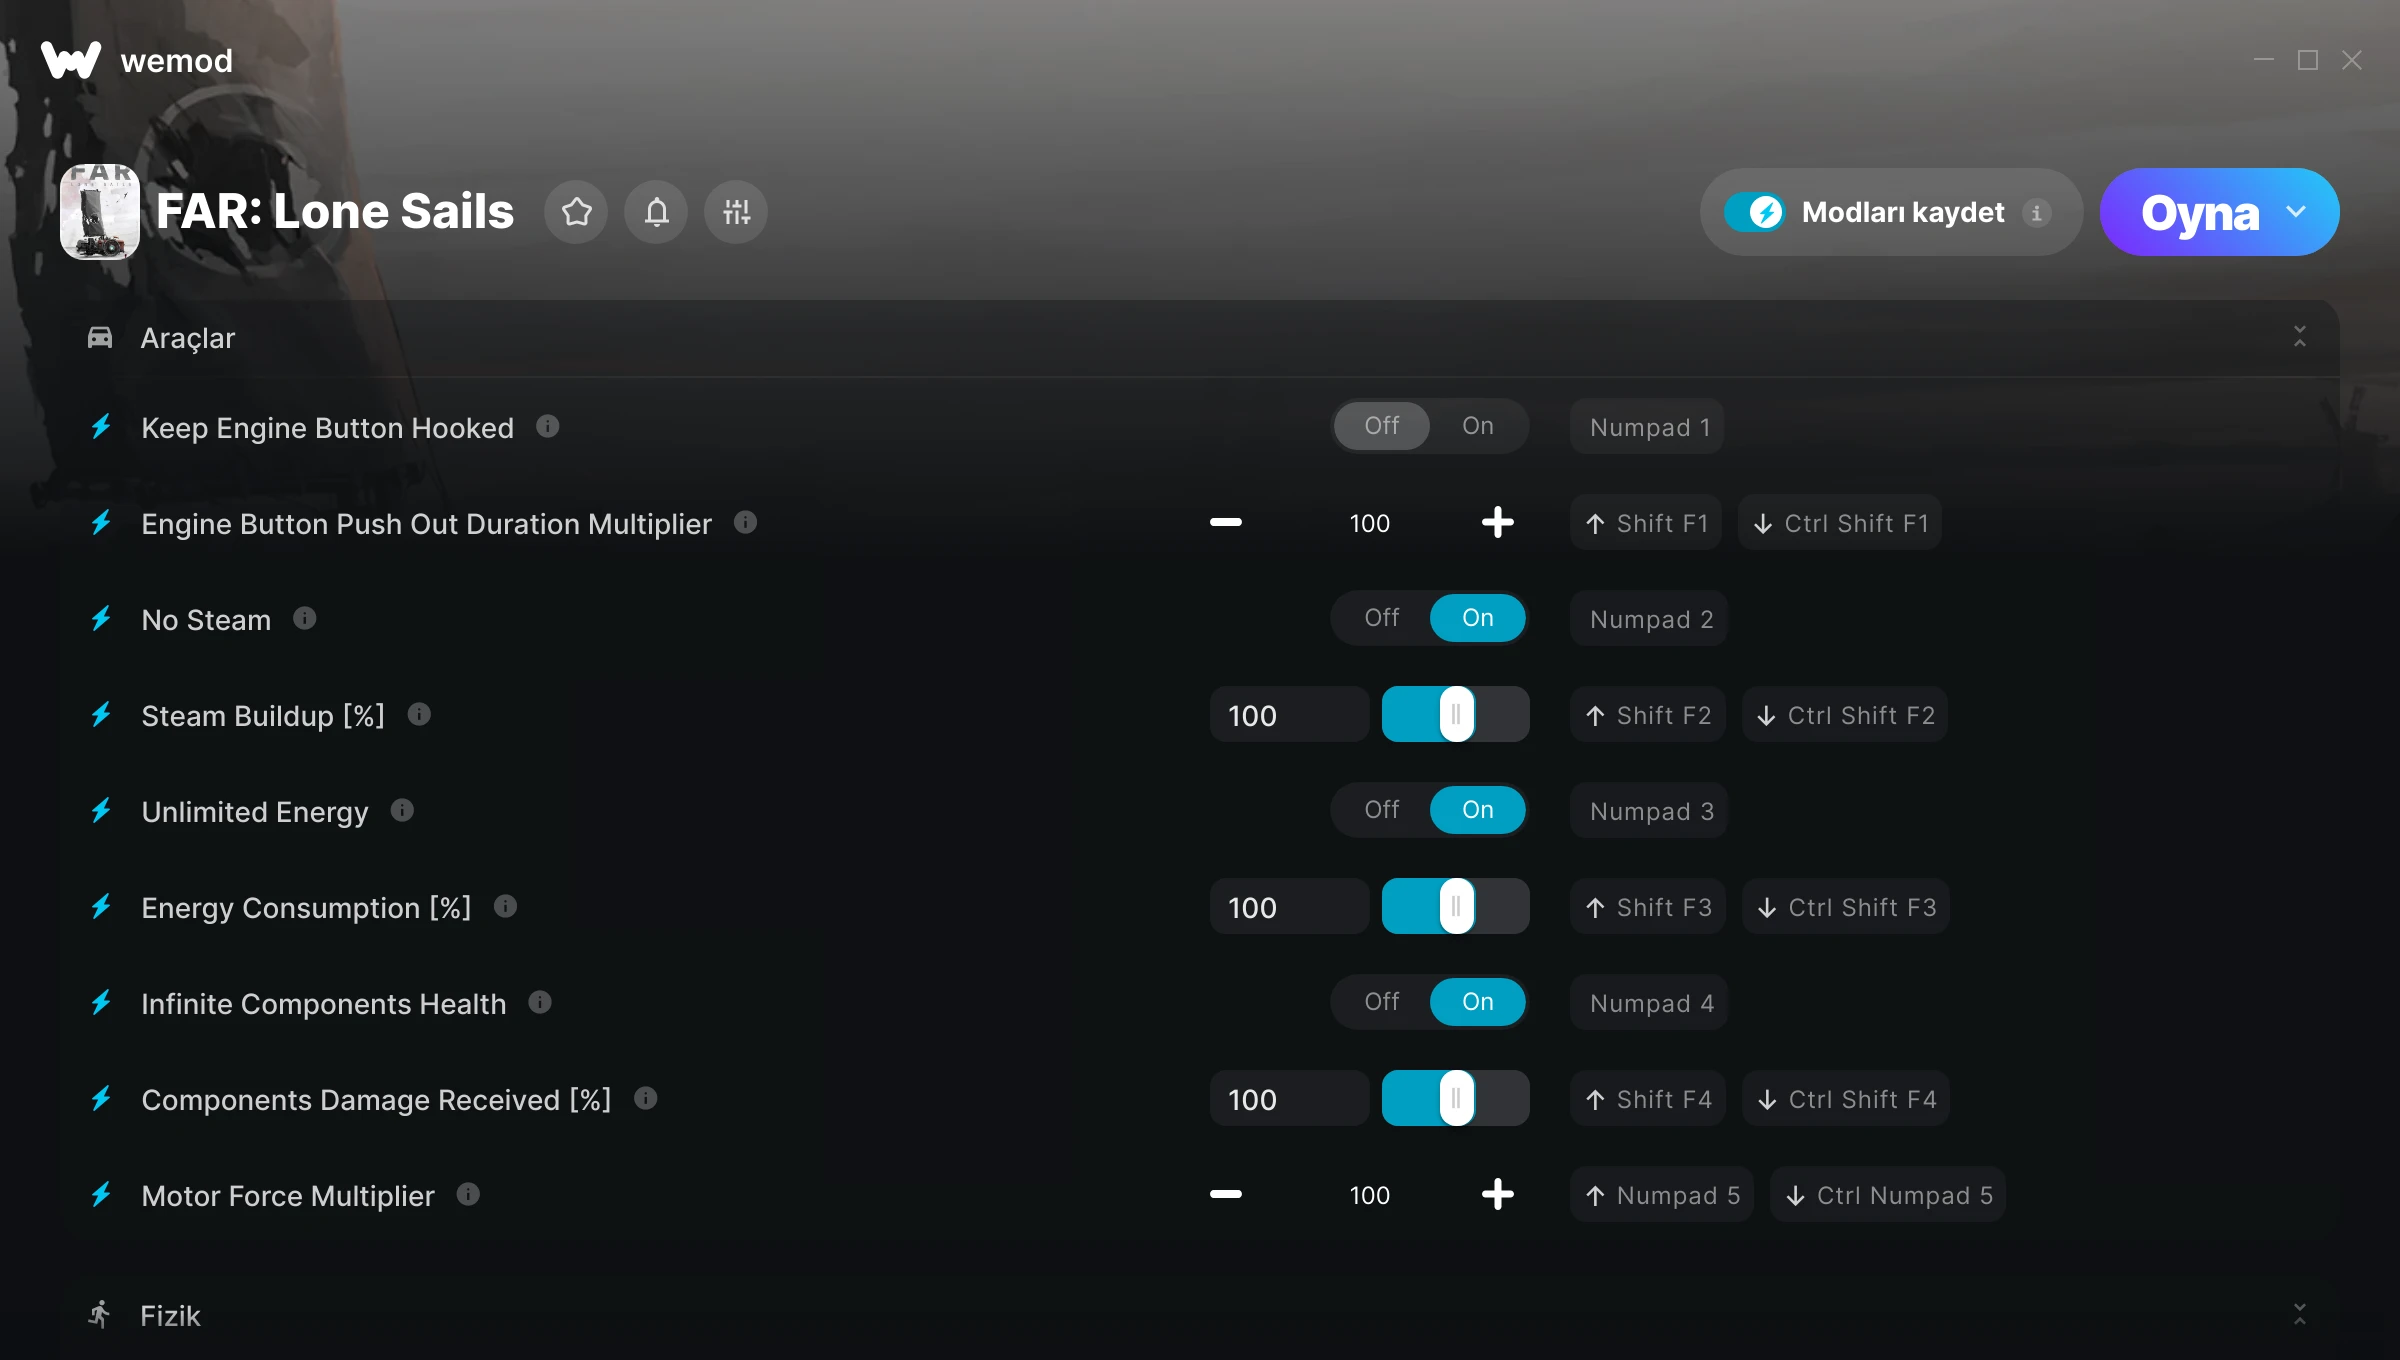Show info icon next to No Steam
Image resolution: width=2400 pixels, height=1360 pixels.
(305, 619)
